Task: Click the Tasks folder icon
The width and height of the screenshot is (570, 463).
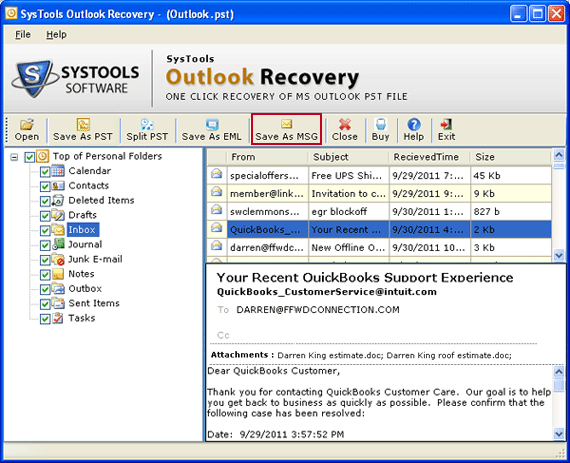Action: coord(58,318)
